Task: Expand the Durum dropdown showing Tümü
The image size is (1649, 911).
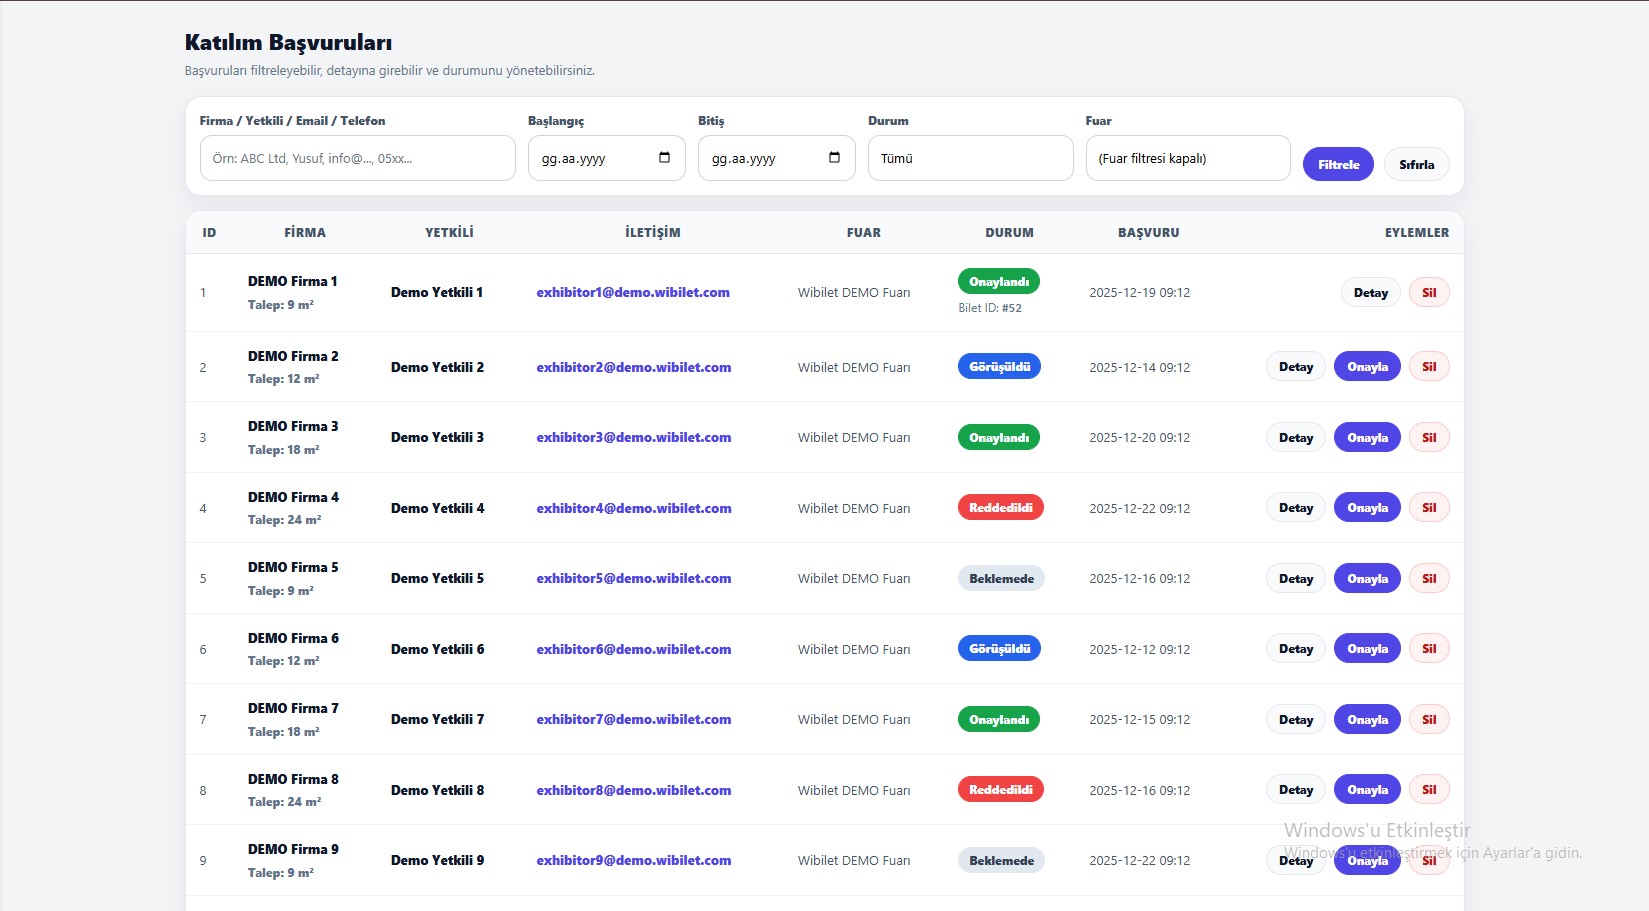Action: tap(970, 158)
